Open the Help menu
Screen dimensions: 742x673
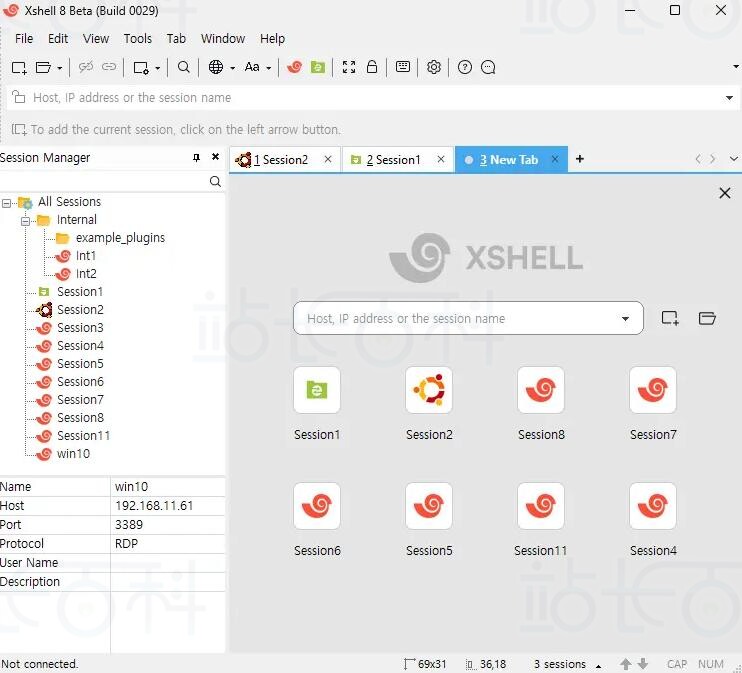pos(272,38)
